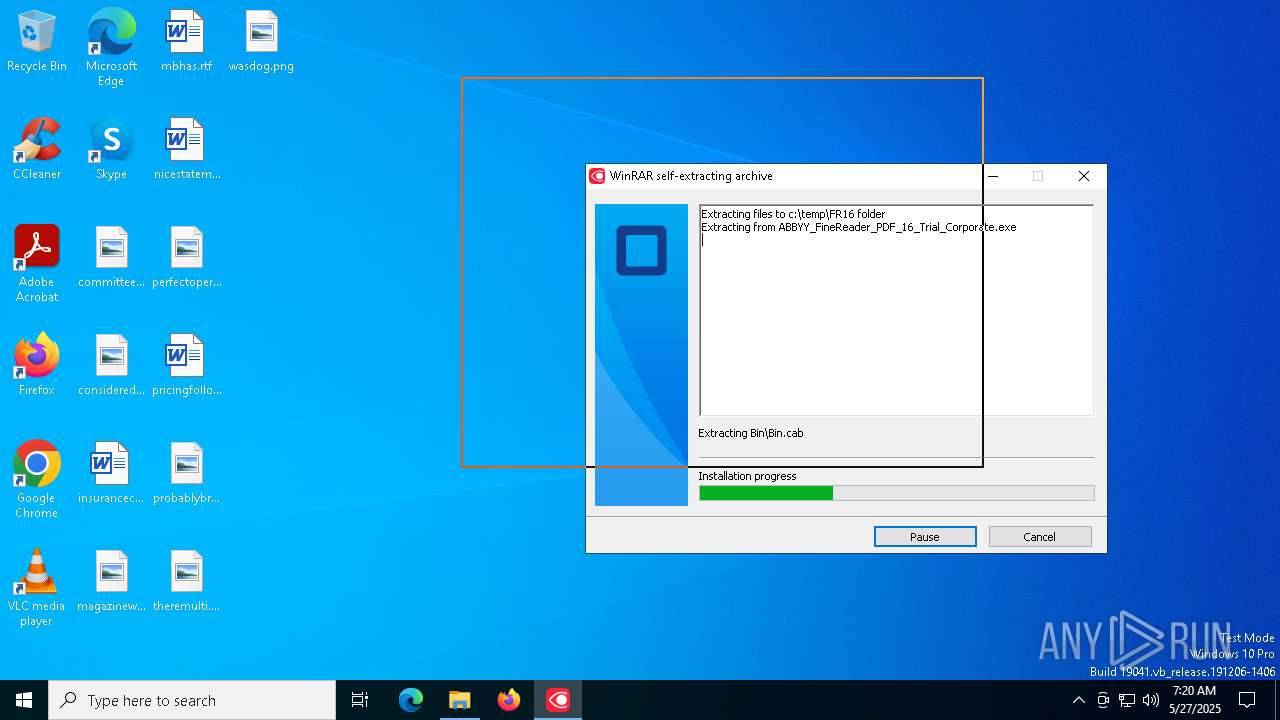The height and width of the screenshot is (720, 1280).
Task: Open Adobe Acrobat desktop shortcut
Action: pyautogui.click(x=37, y=264)
